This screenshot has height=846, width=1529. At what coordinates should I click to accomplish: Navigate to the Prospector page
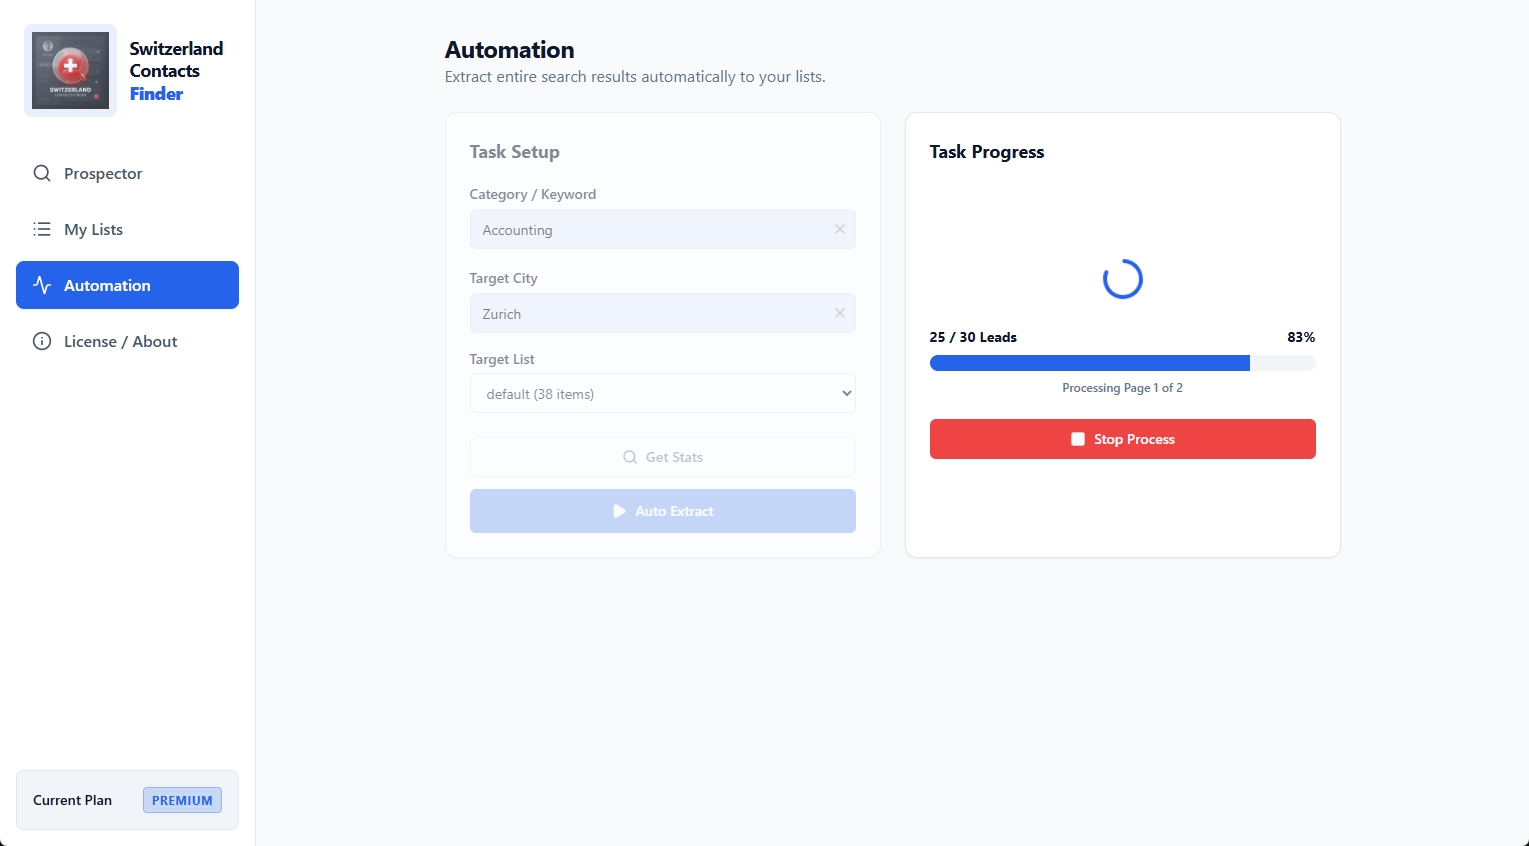(x=102, y=173)
